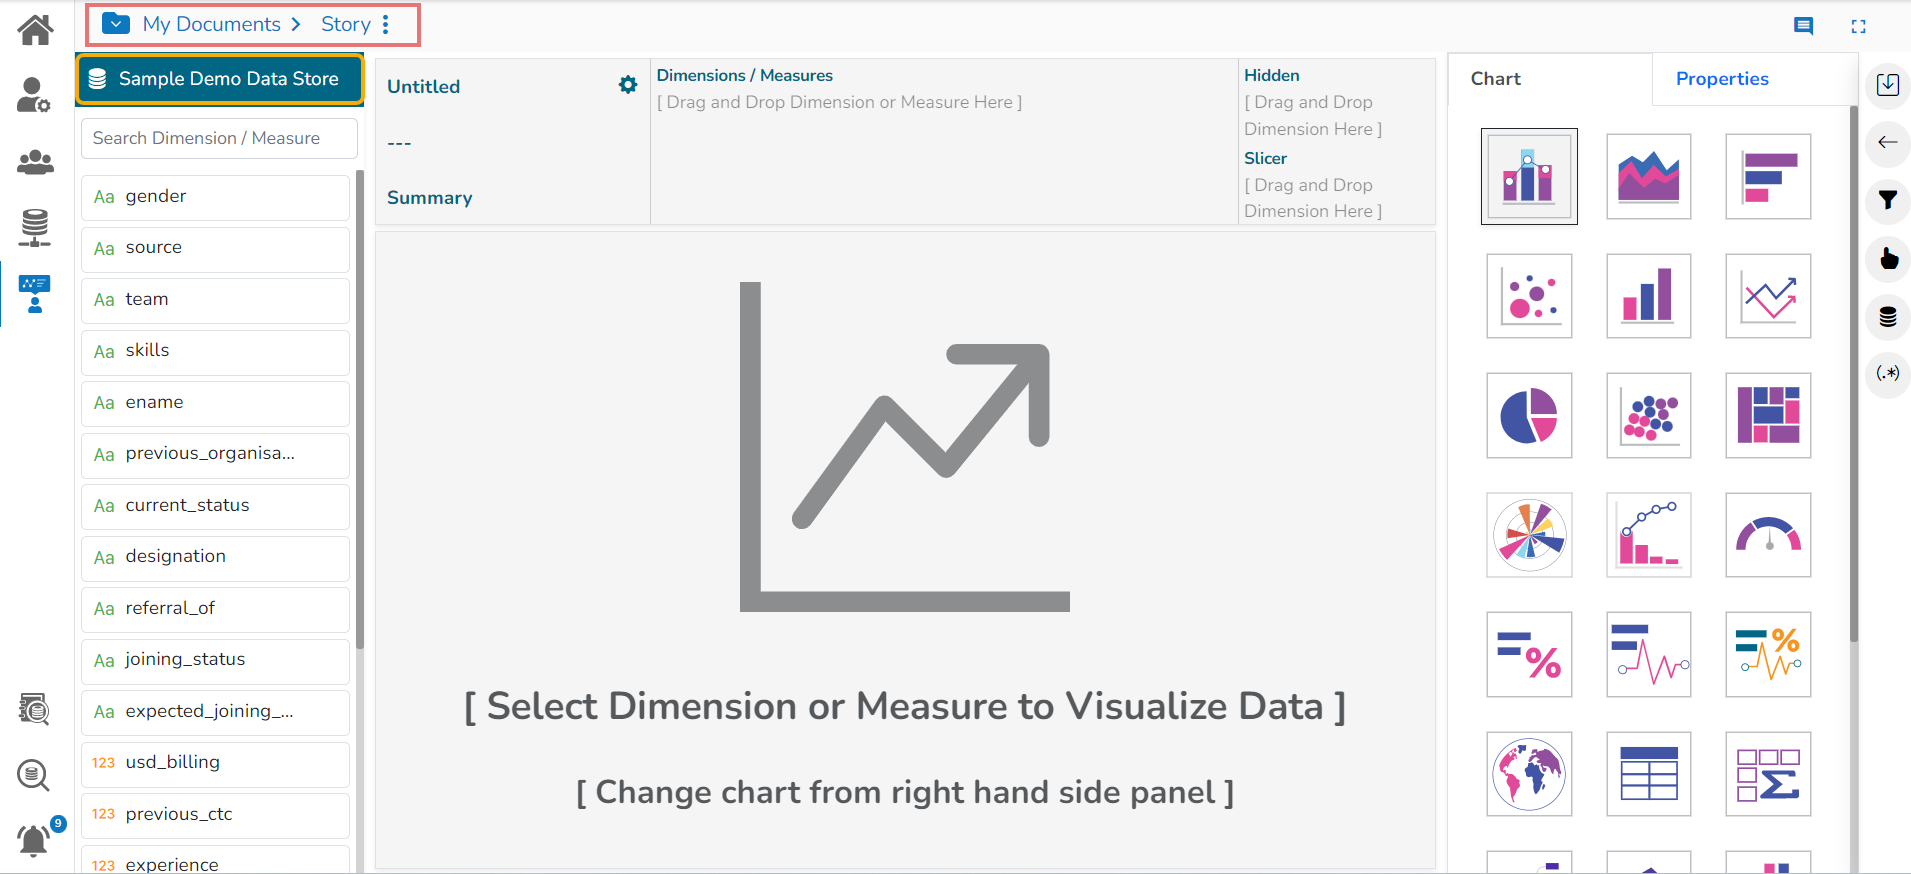Open the filter funnel icon
1911x874 pixels.
pos(1888,200)
